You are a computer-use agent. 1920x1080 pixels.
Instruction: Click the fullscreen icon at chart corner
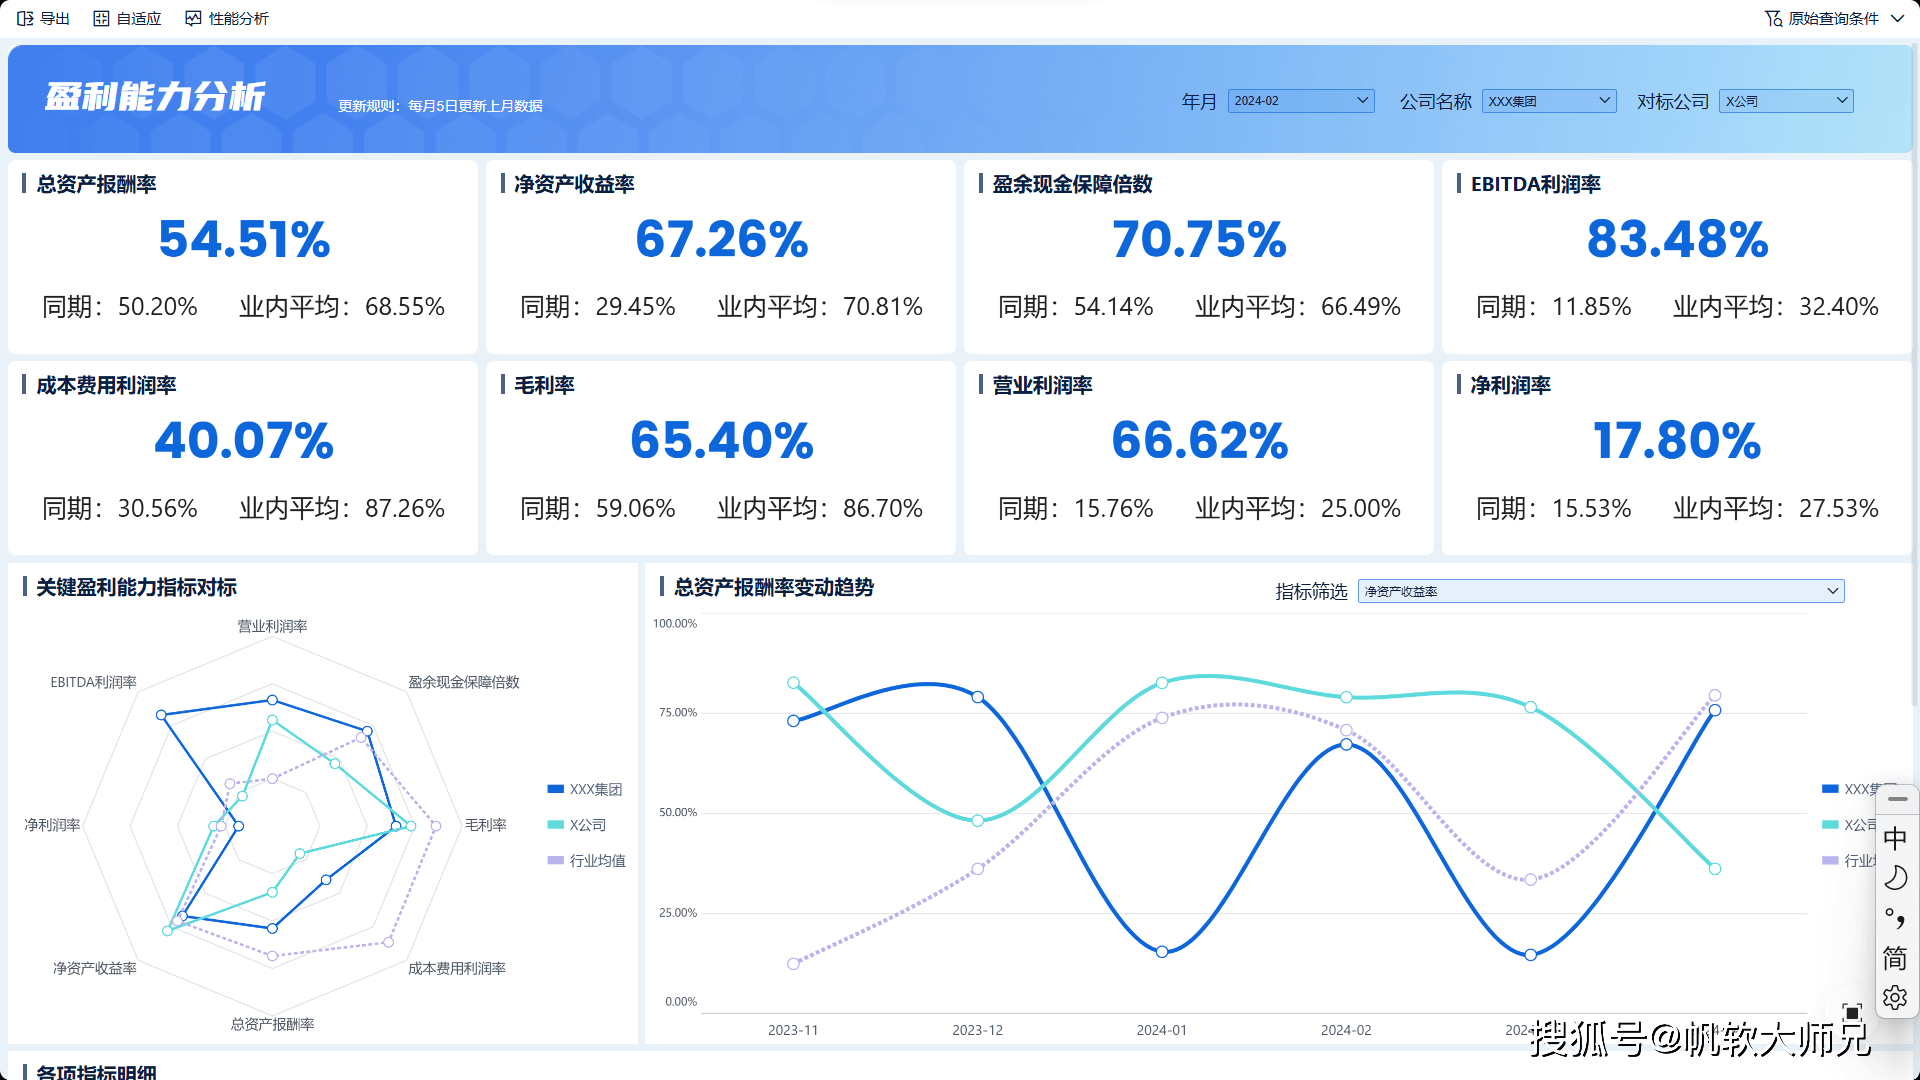point(1852,1012)
